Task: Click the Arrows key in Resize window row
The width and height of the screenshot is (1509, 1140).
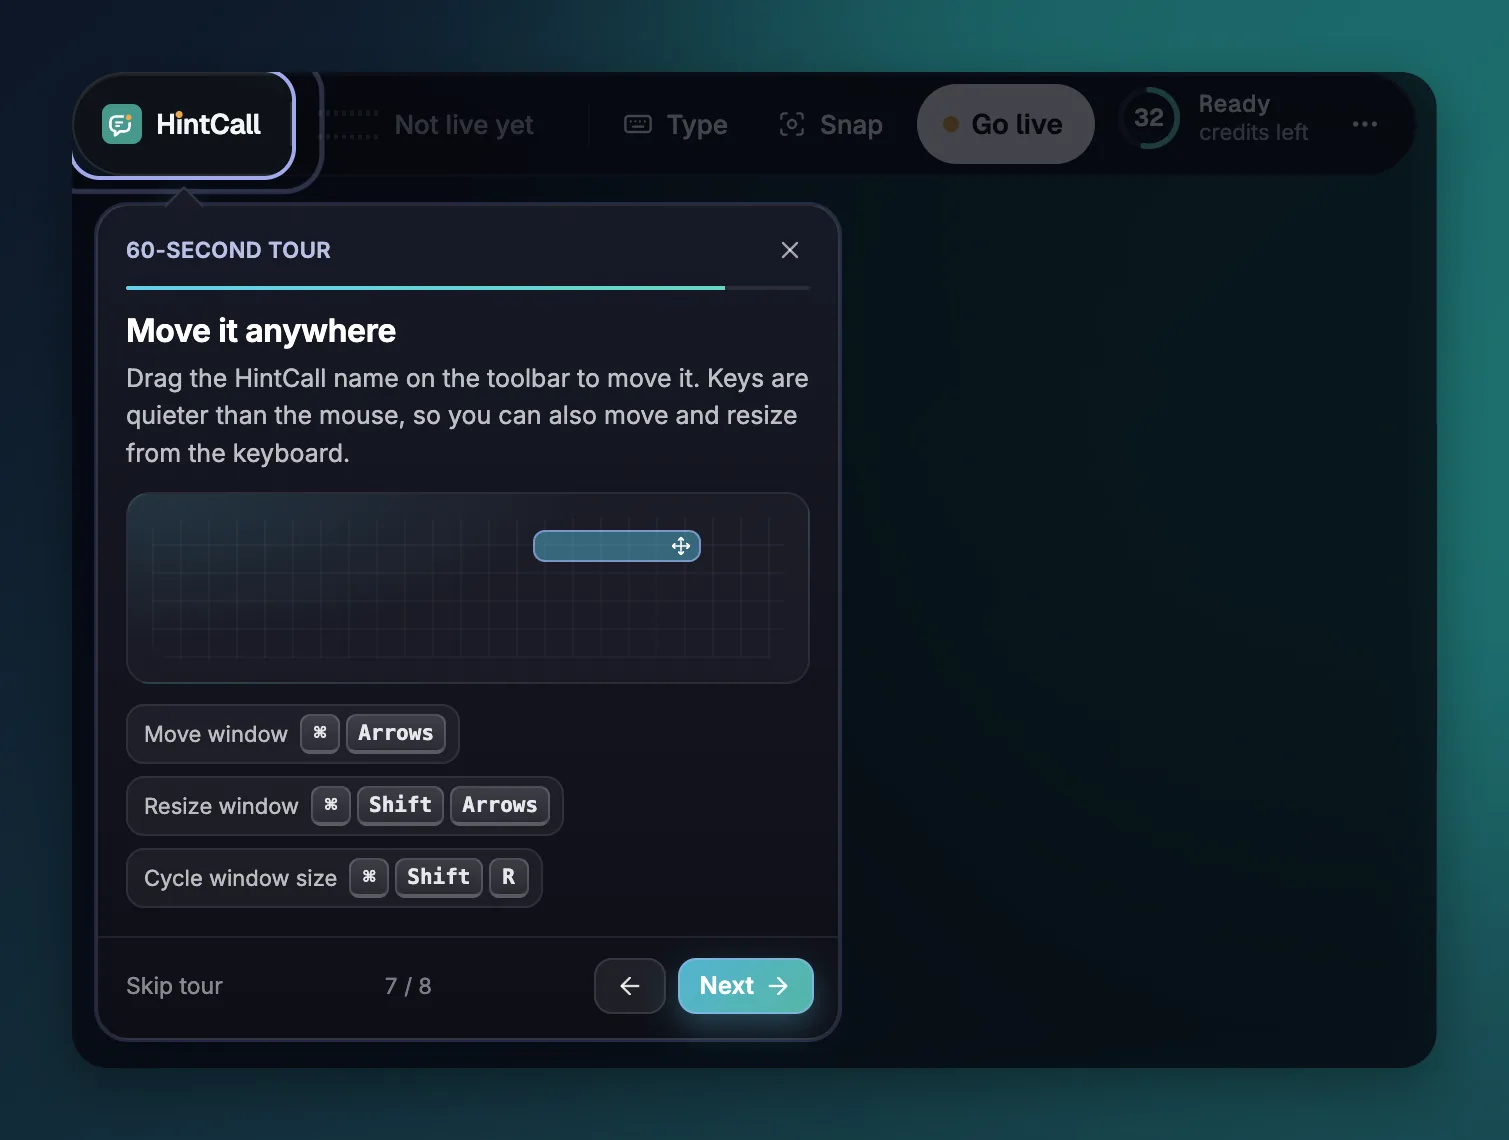Action: (x=500, y=805)
